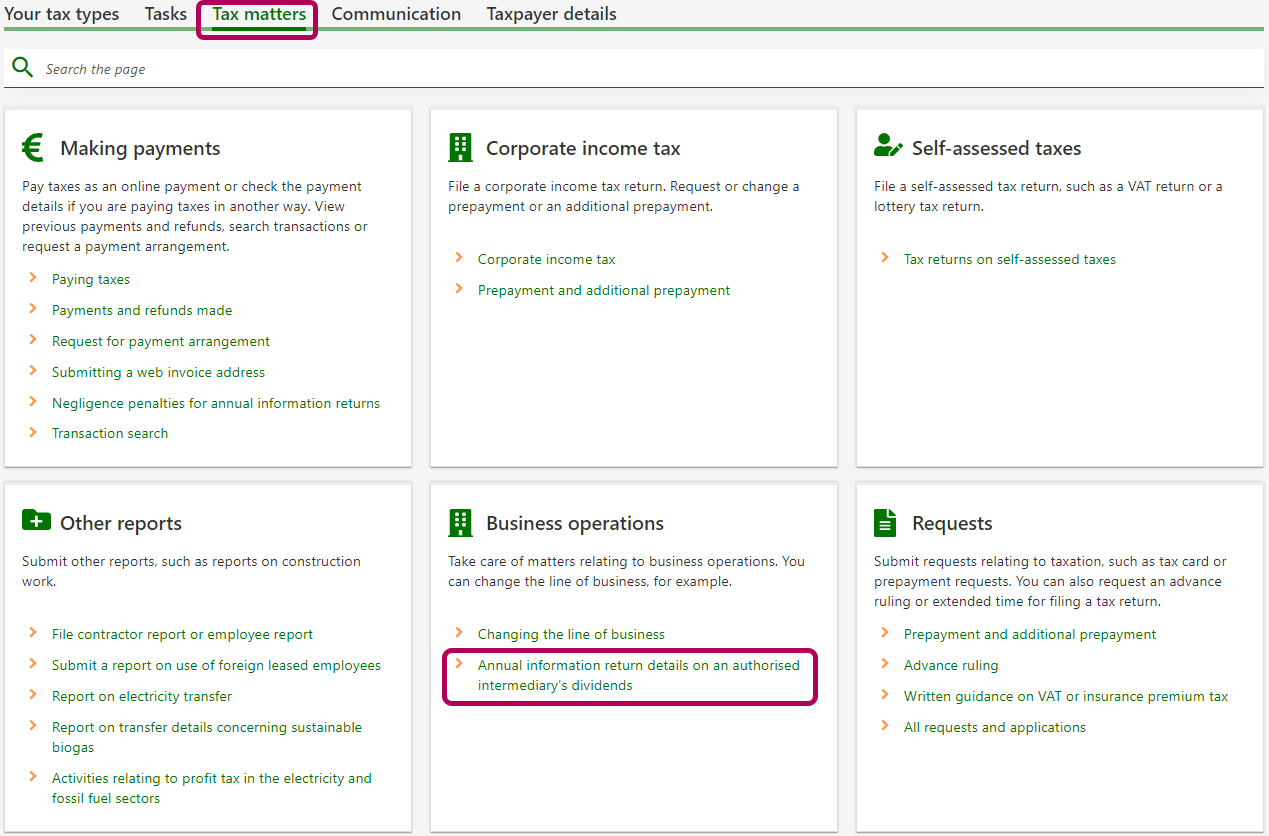Image resolution: width=1269 pixels, height=836 pixels.
Task: Click the building icon beside Corporate income tax
Action: click(460, 148)
